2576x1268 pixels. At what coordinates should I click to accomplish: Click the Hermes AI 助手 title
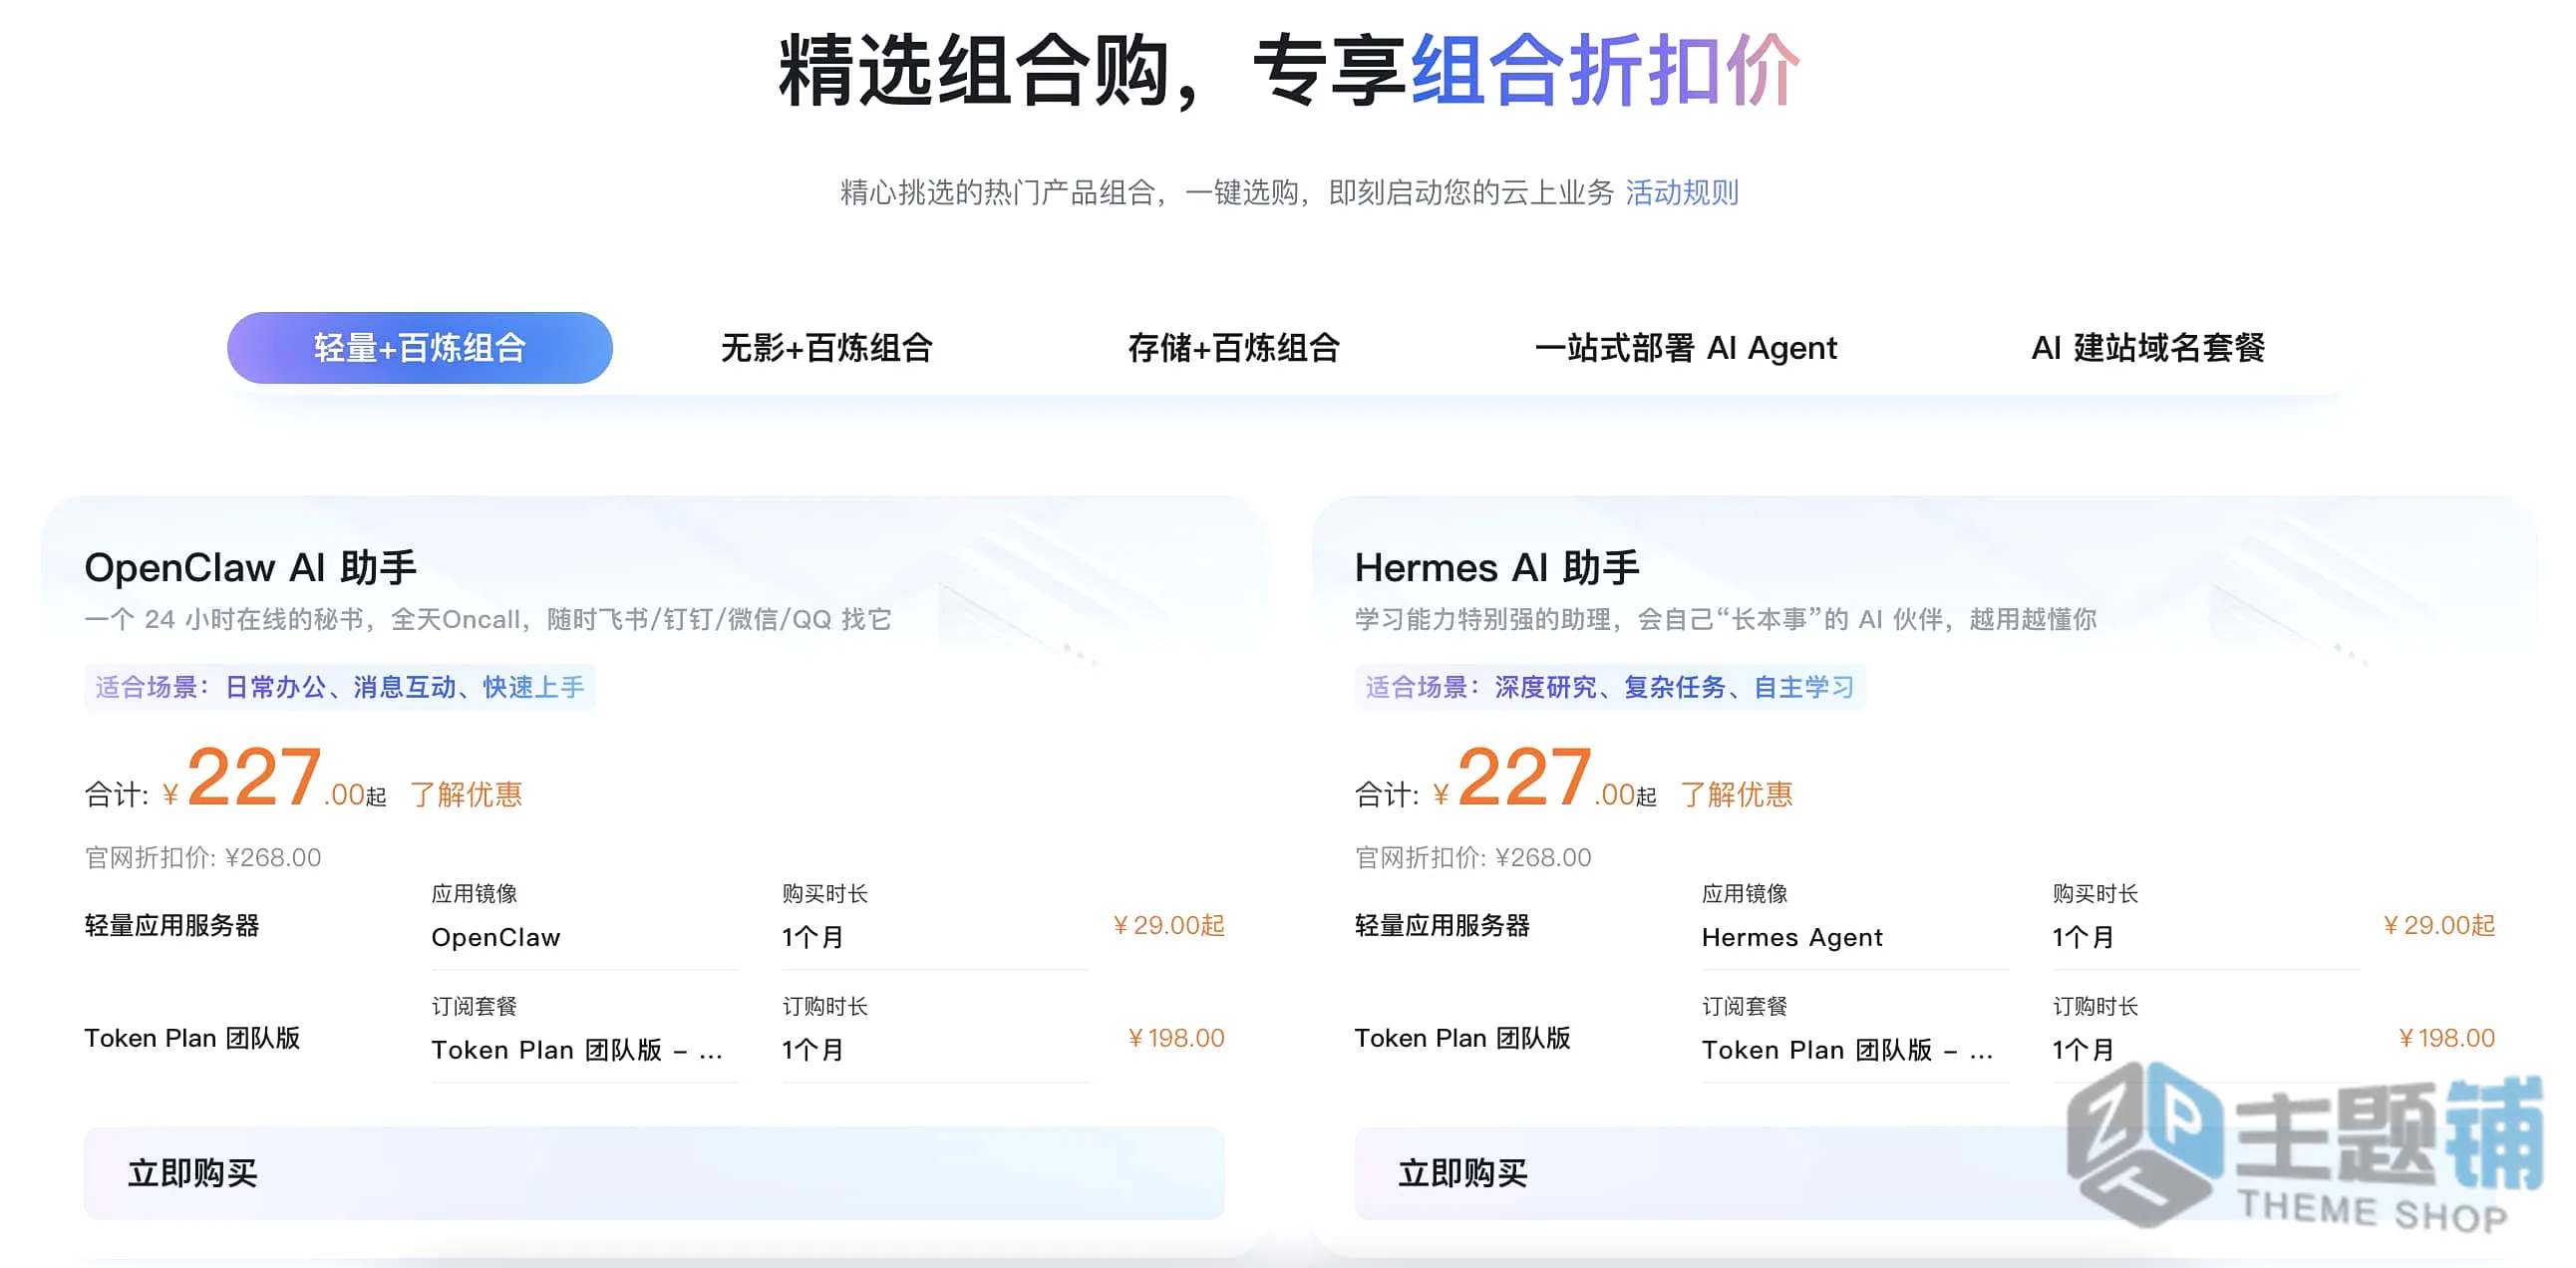[x=1497, y=567]
